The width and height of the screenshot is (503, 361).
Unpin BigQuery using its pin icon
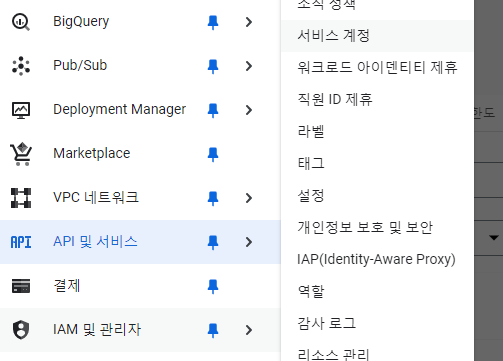[x=213, y=22]
